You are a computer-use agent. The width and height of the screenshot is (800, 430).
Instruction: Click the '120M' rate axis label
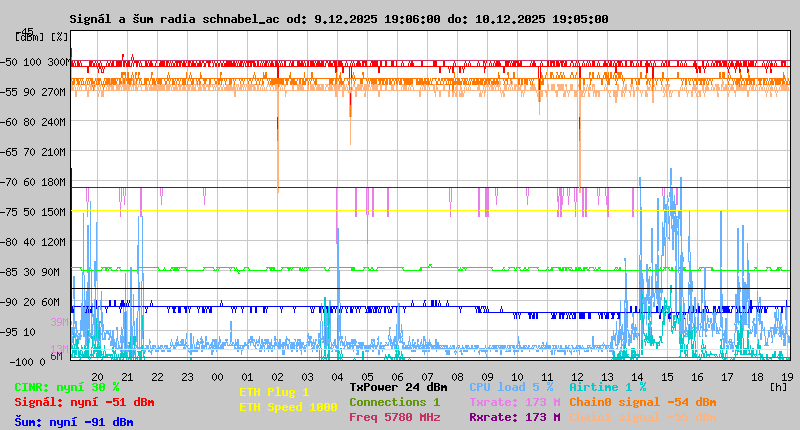click(55, 242)
